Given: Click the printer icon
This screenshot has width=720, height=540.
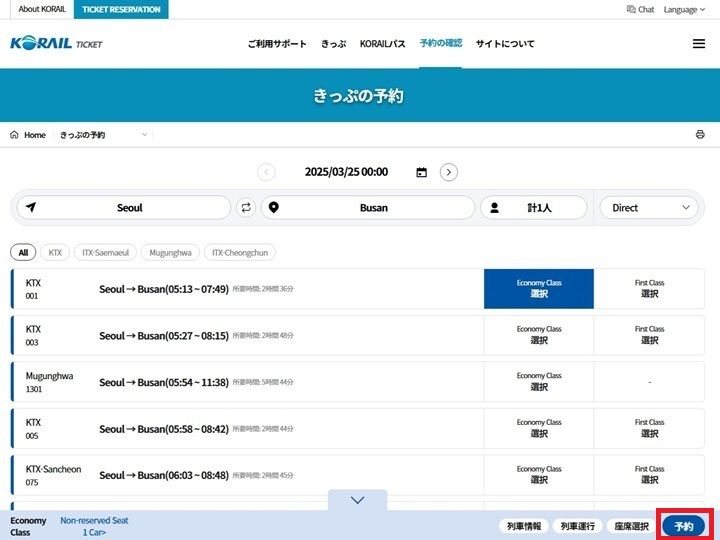Looking at the screenshot, I should [x=700, y=135].
